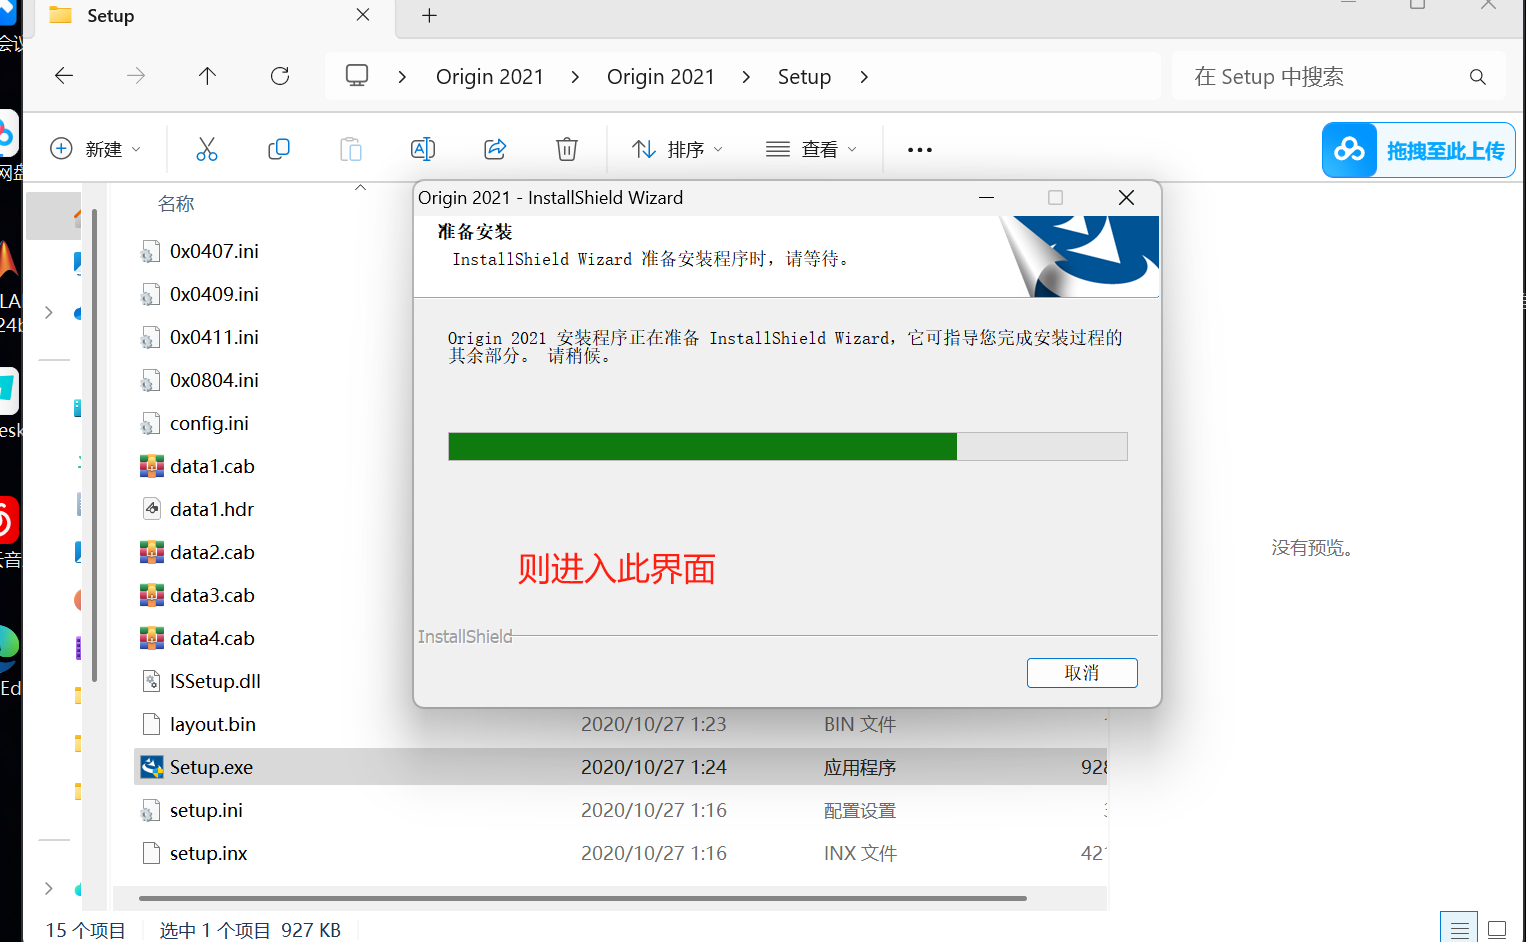This screenshot has width=1526, height=942.
Task: Click 取消 to cancel the InstallShield installation
Action: tap(1082, 672)
